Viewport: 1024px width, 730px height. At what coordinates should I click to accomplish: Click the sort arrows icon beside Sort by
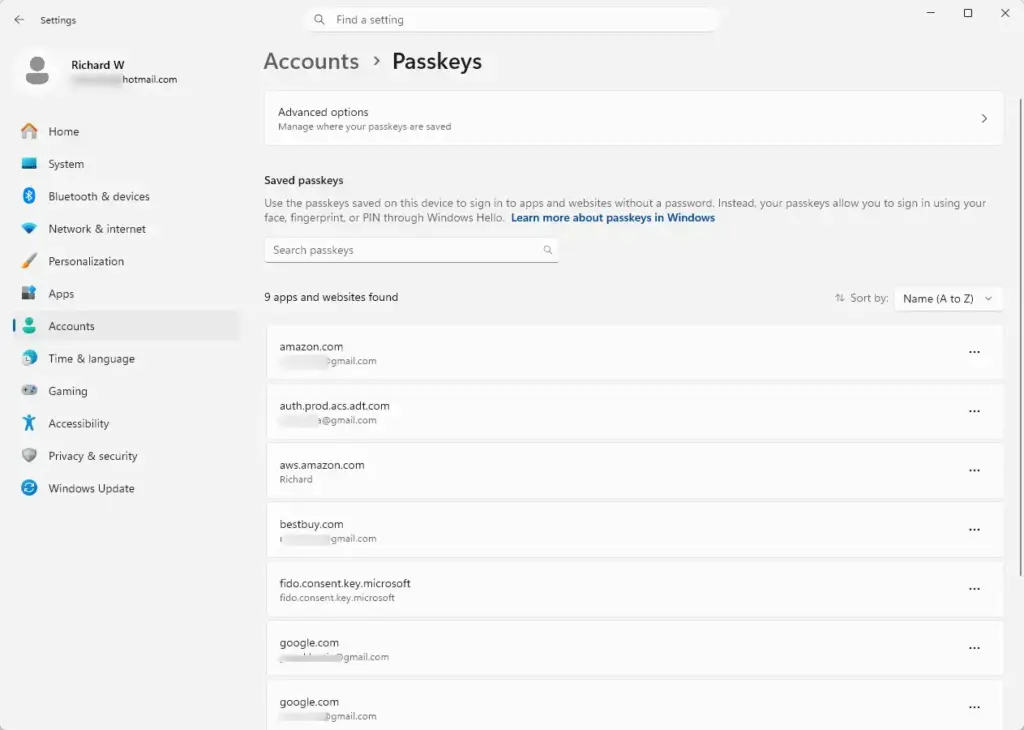[x=839, y=298]
